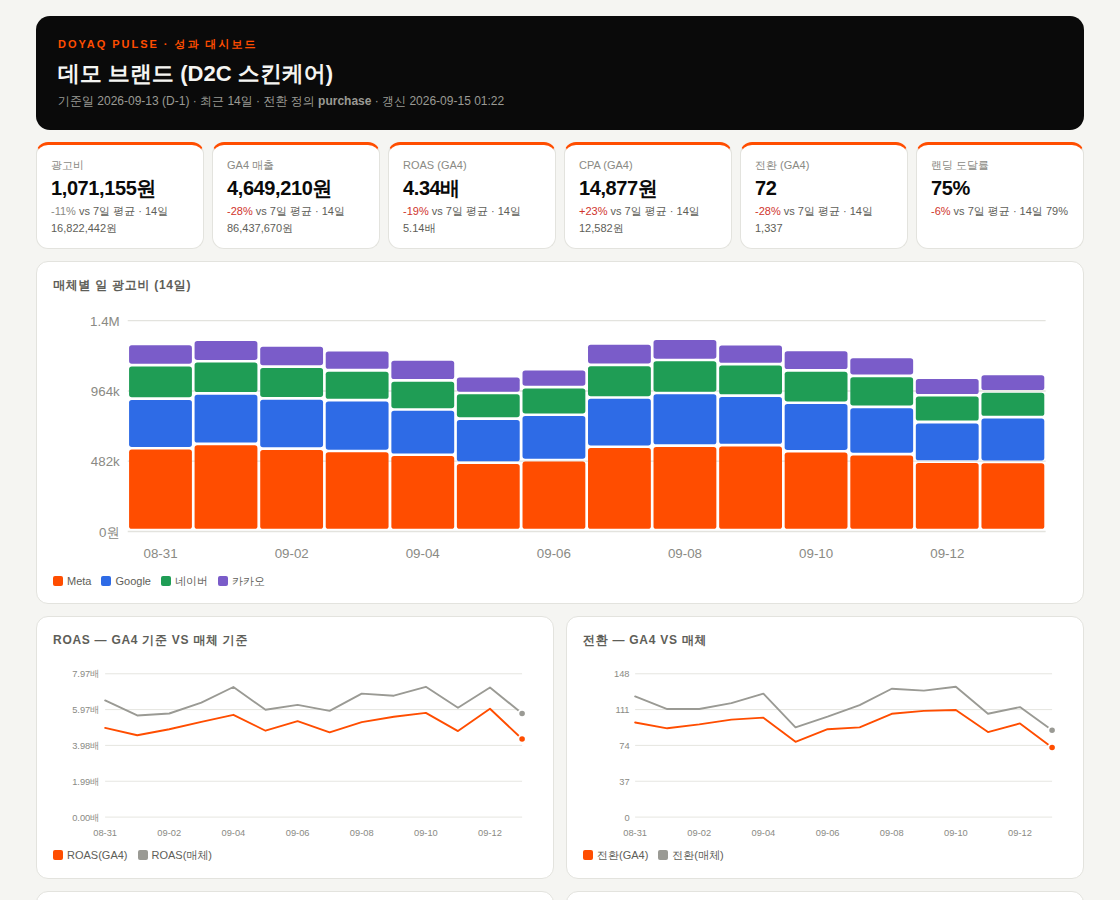Viewport: 1120px width, 900px height.
Task: Click the ROAS (GA4) card label
Action: 434,165
